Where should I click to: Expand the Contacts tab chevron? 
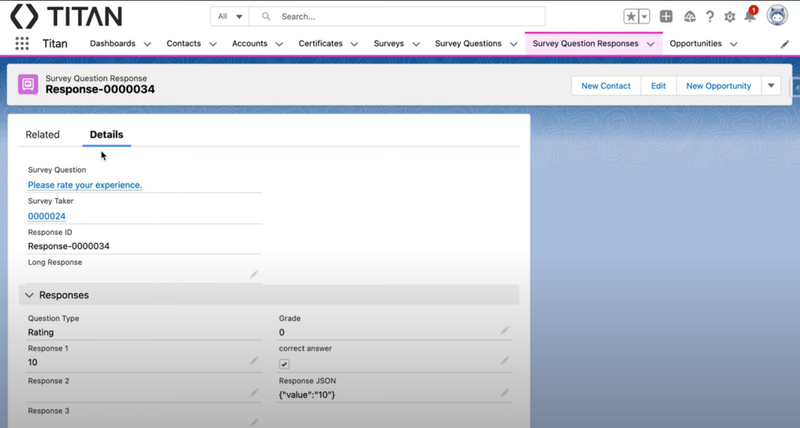(213, 44)
